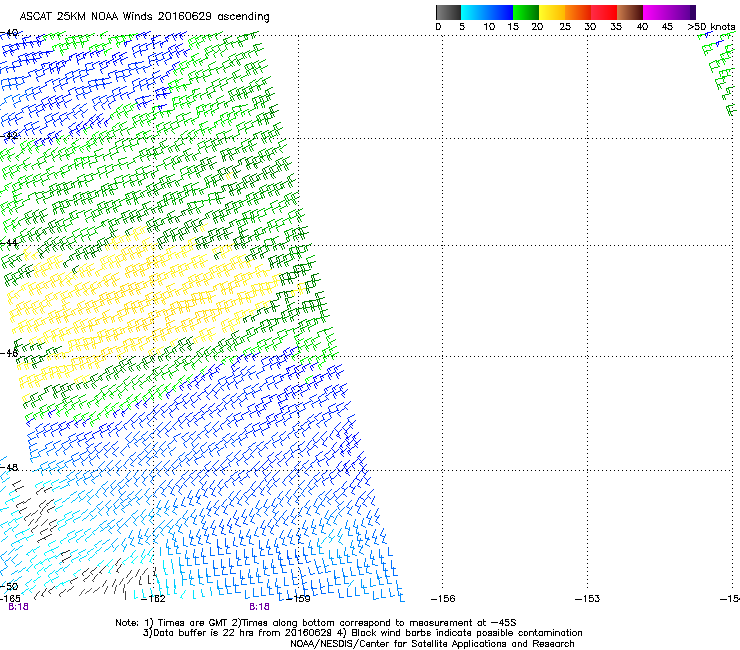Click the magenta-purple 40-50 knots legend segment

(669, 12)
